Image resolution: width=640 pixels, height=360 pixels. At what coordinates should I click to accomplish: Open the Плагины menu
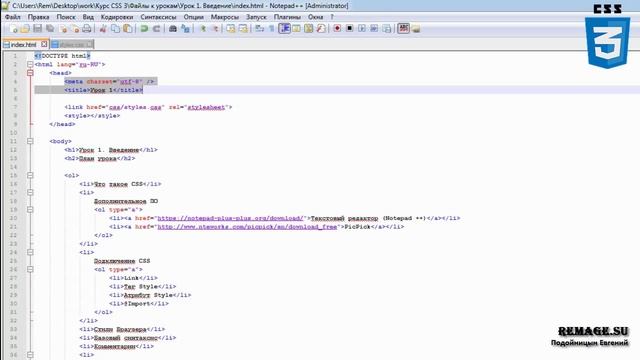point(287,17)
